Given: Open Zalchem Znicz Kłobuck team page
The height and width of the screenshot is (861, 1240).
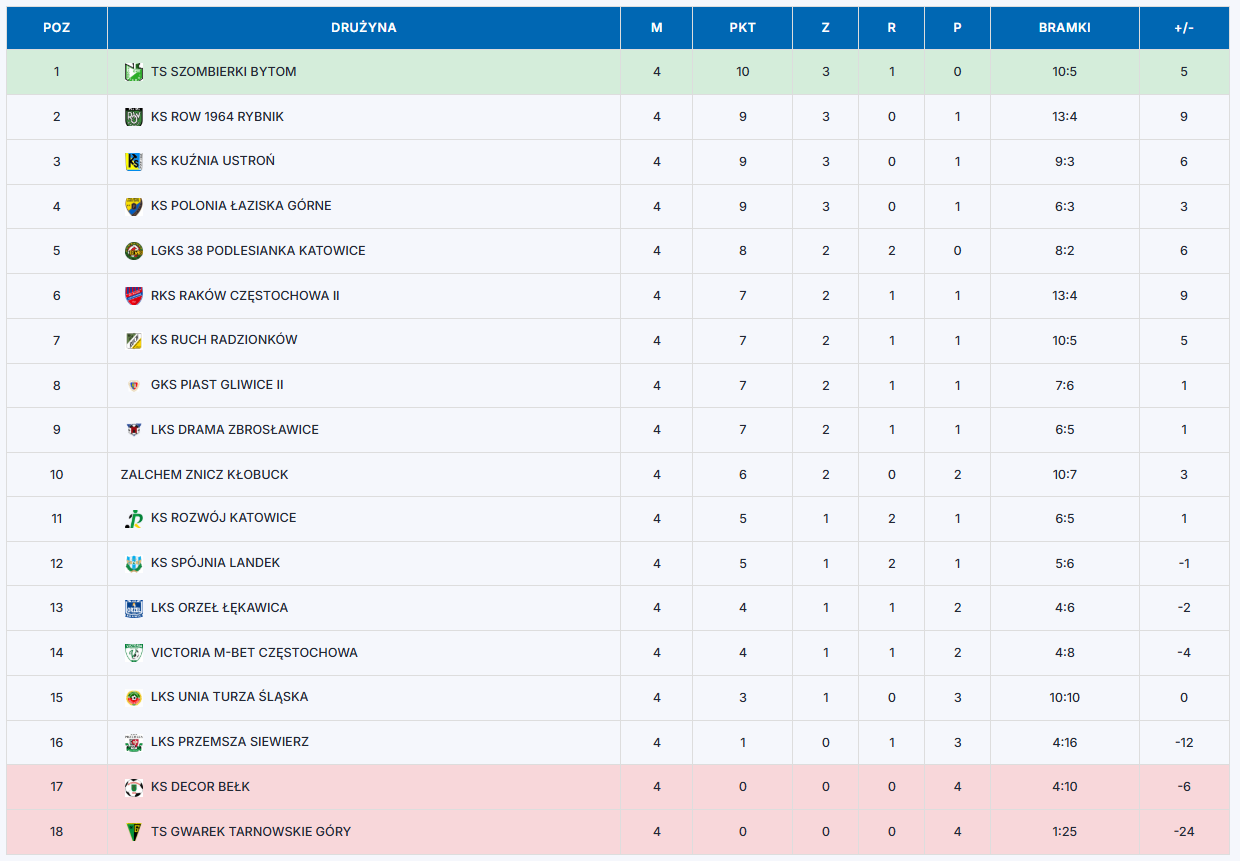Looking at the screenshot, I should tap(204, 475).
